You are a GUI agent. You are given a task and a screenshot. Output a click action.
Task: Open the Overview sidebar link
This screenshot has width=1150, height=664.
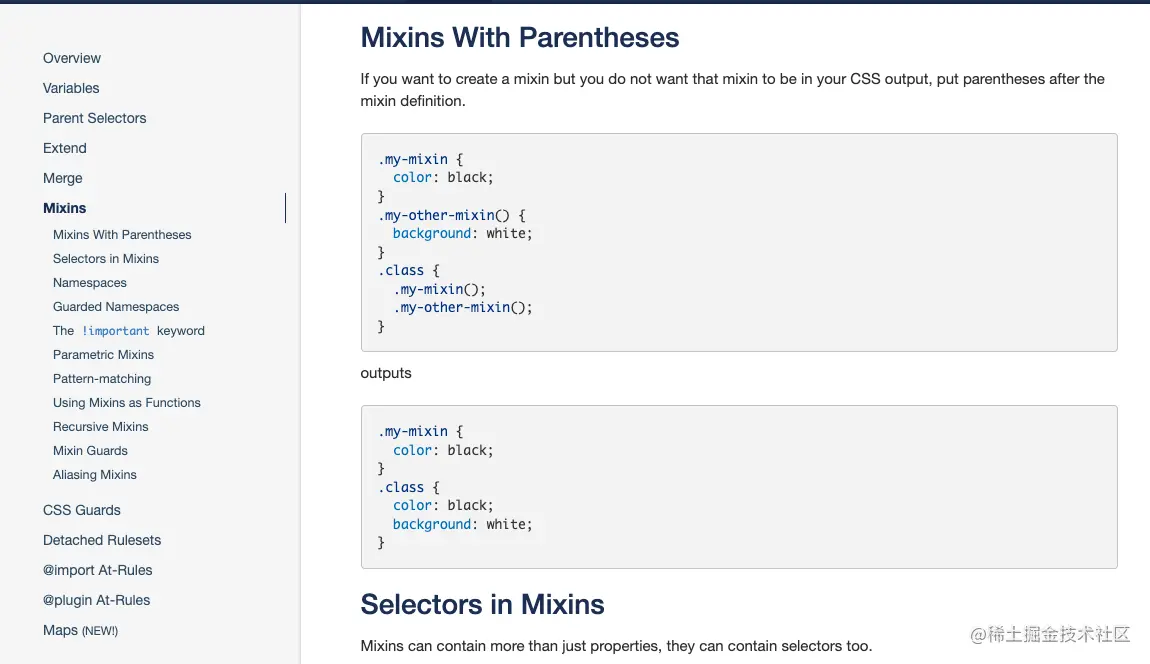click(72, 58)
